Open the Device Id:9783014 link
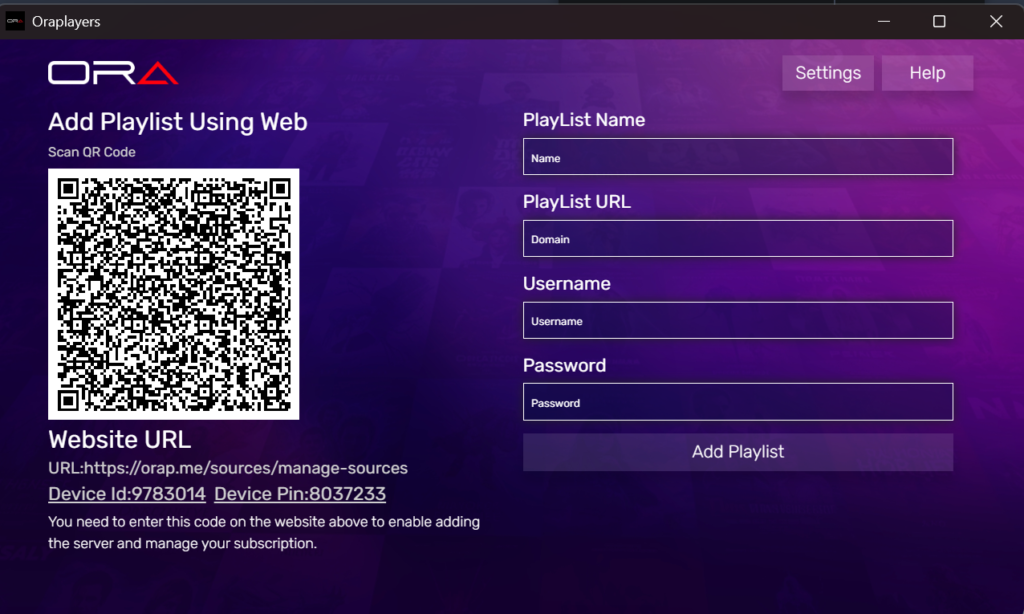Viewport: 1024px width, 614px height. [126, 493]
